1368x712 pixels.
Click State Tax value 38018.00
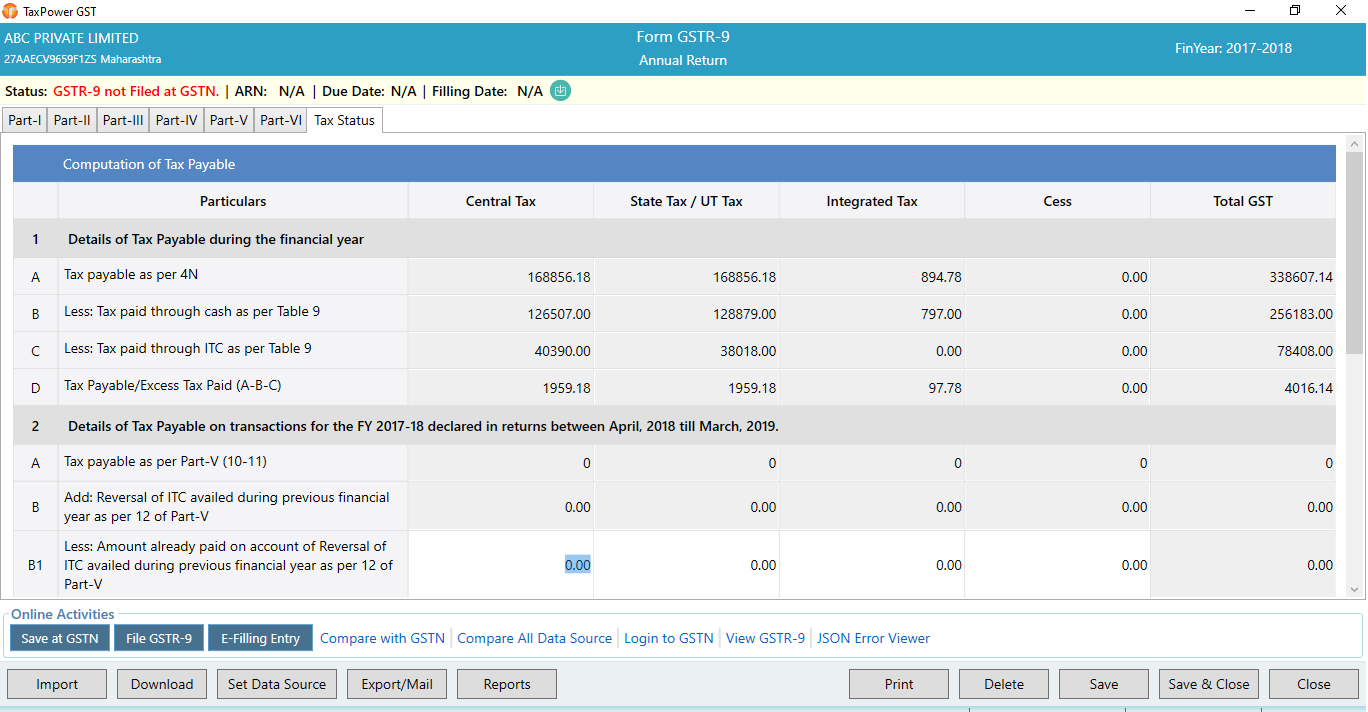(x=749, y=351)
